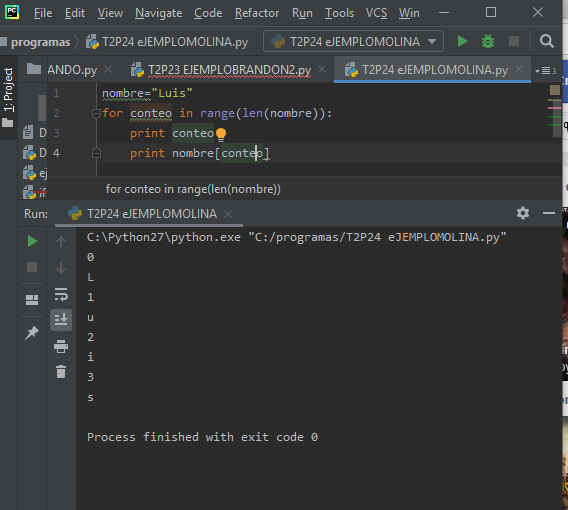The width and height of the screenshot is (568, 510).
Task: Click 'print conteo' code on line 3
Action: click(x=172, y=133)
